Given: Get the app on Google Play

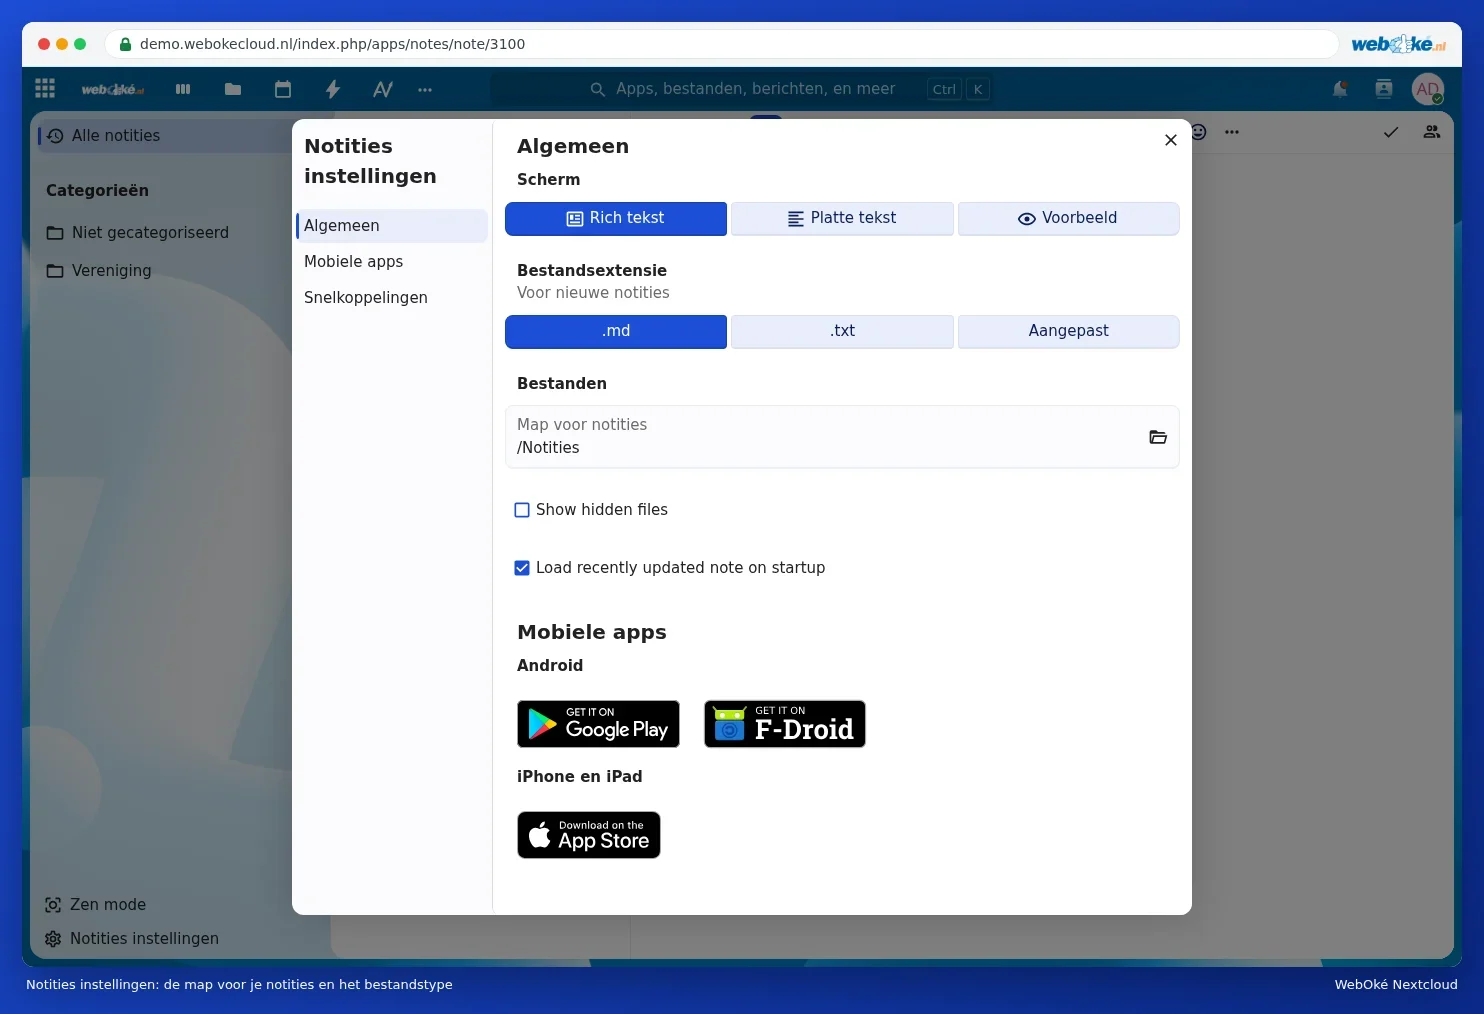Looking at the screenshot, I should [598, 724].
